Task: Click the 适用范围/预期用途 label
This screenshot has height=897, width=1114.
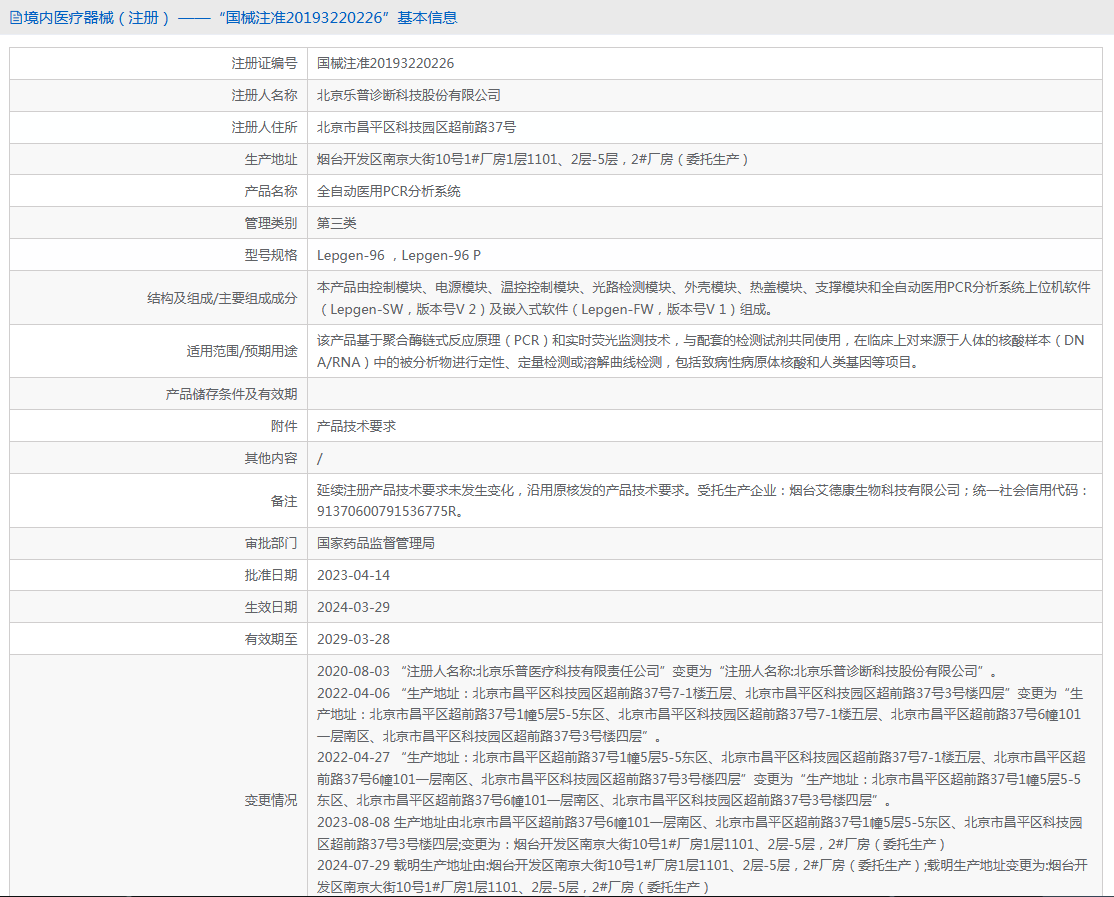Action: coord(242,351)
